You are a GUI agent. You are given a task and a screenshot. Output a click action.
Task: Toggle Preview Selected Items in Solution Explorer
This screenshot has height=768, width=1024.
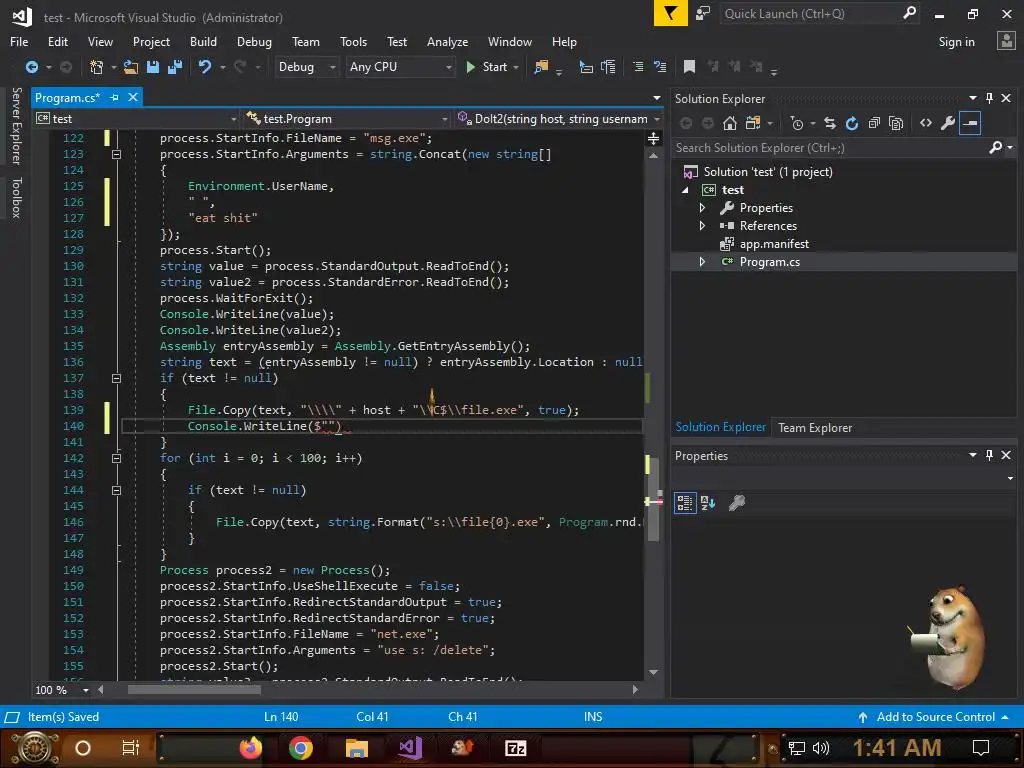click(x=970, y=123)
